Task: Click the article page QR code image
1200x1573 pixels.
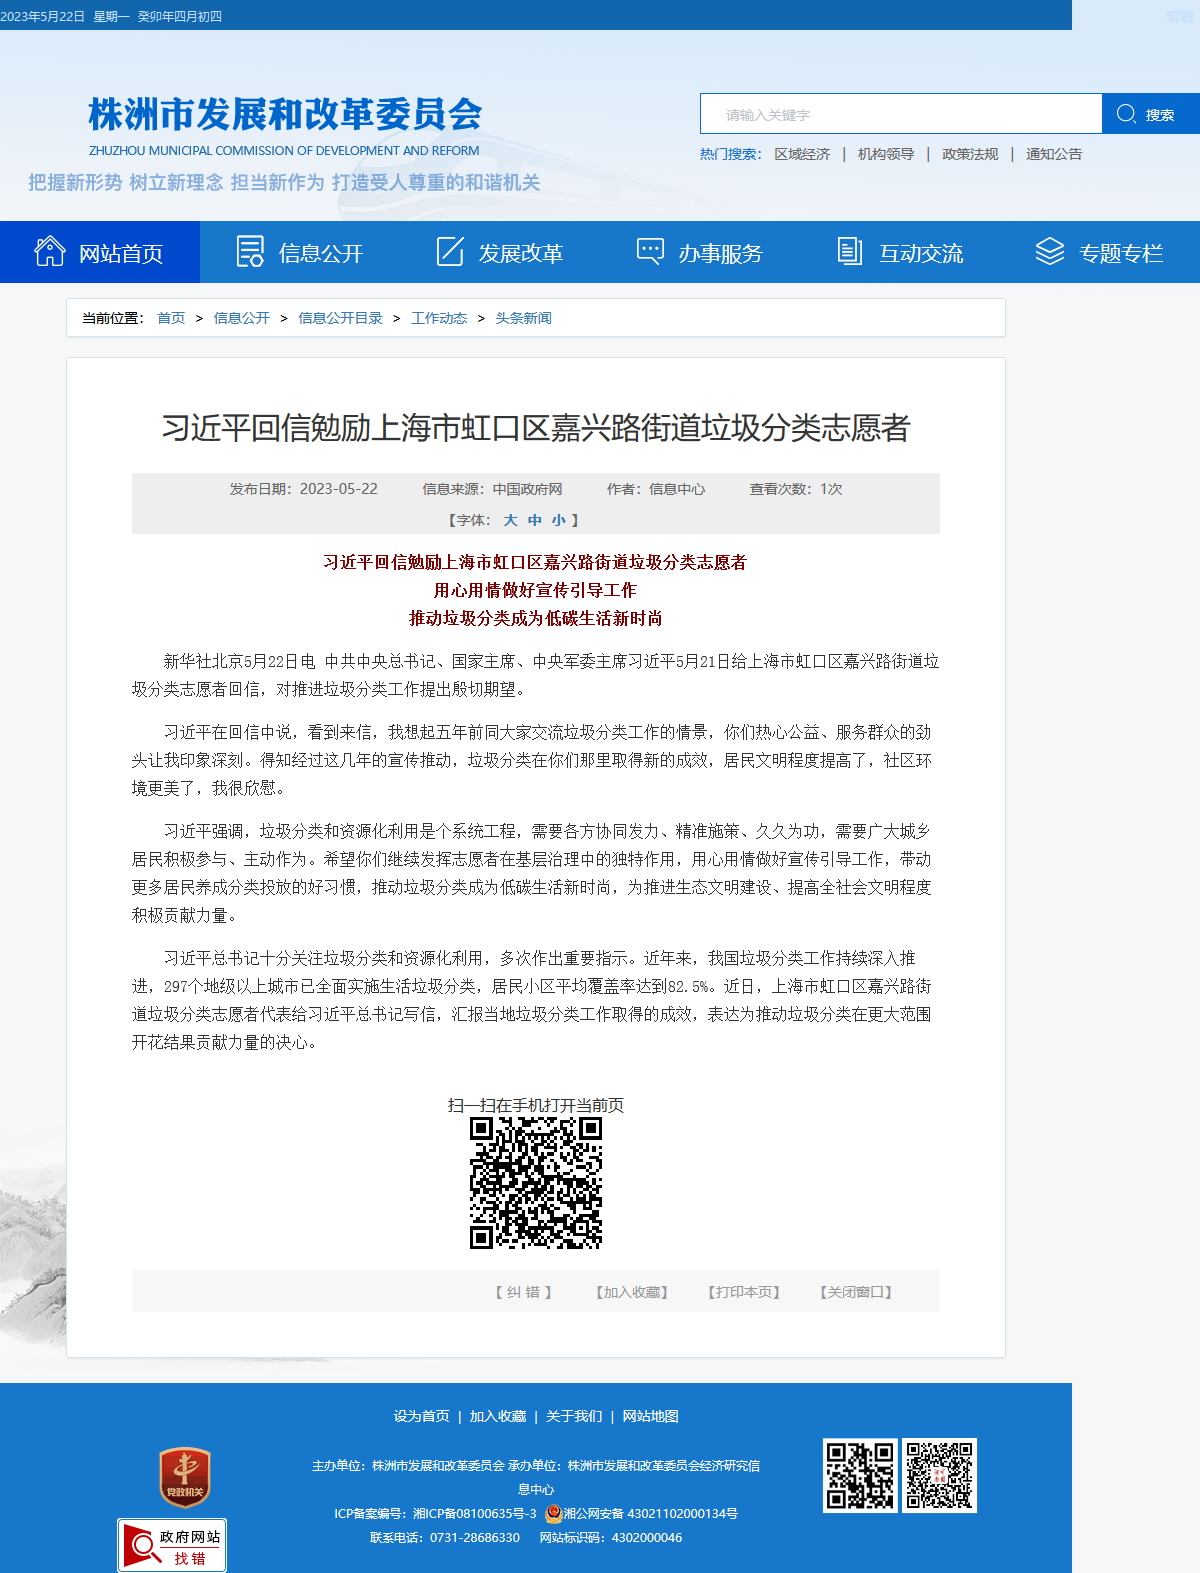Action: (x=536, y=1183)
